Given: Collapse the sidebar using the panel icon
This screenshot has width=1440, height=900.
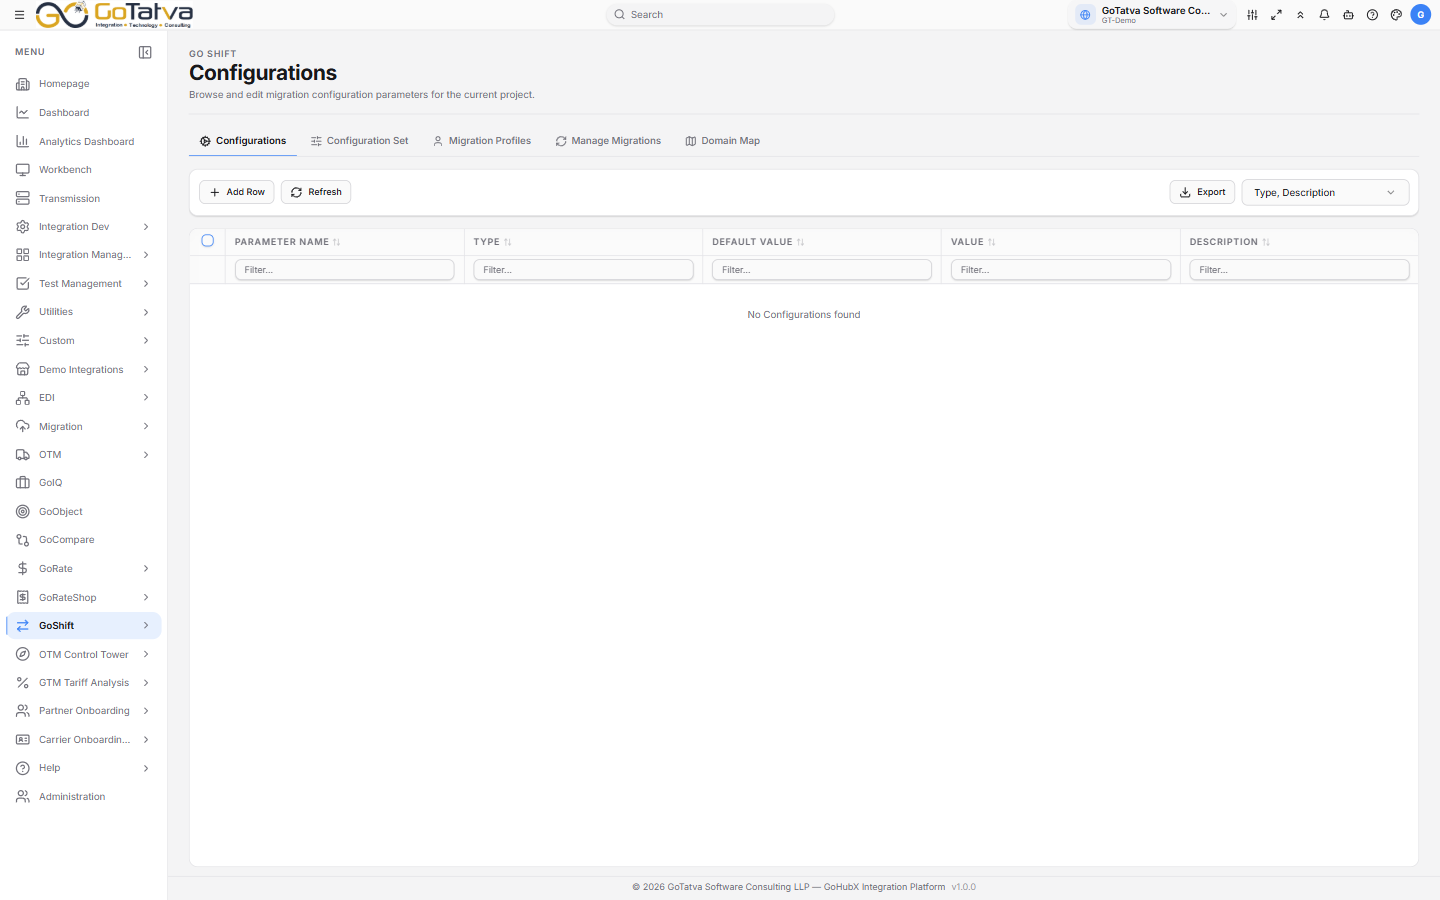Looking at the screenshot, I should [x=145, y=52].
